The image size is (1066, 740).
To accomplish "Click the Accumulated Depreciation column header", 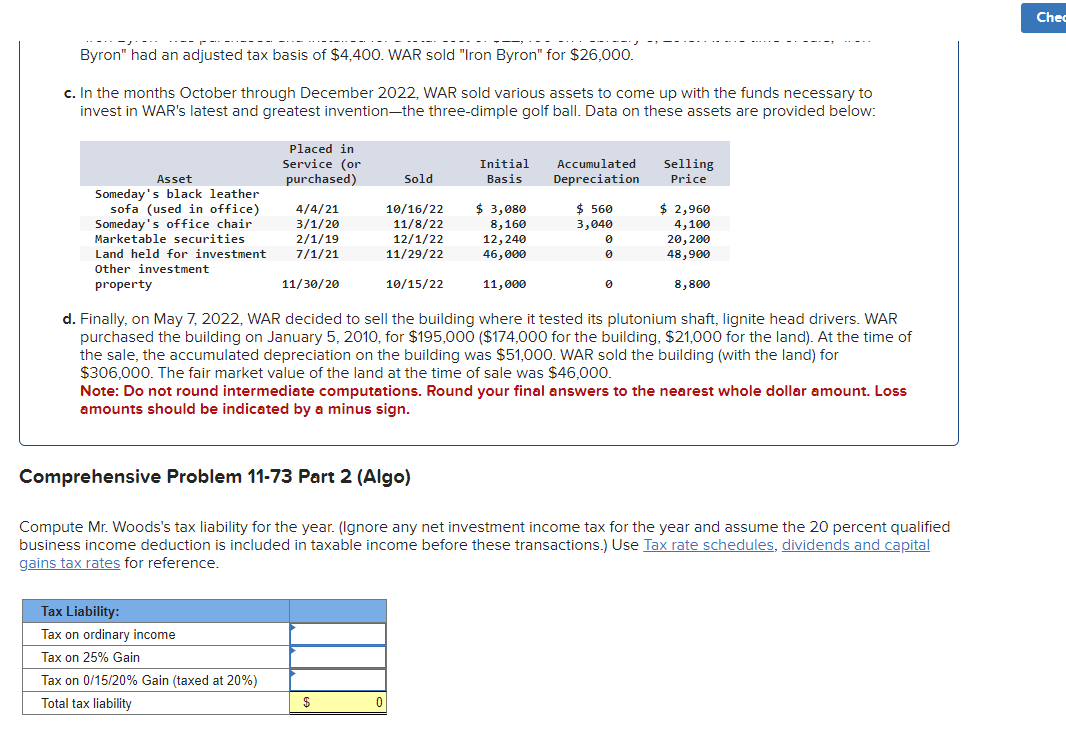I will click(596, 169).
